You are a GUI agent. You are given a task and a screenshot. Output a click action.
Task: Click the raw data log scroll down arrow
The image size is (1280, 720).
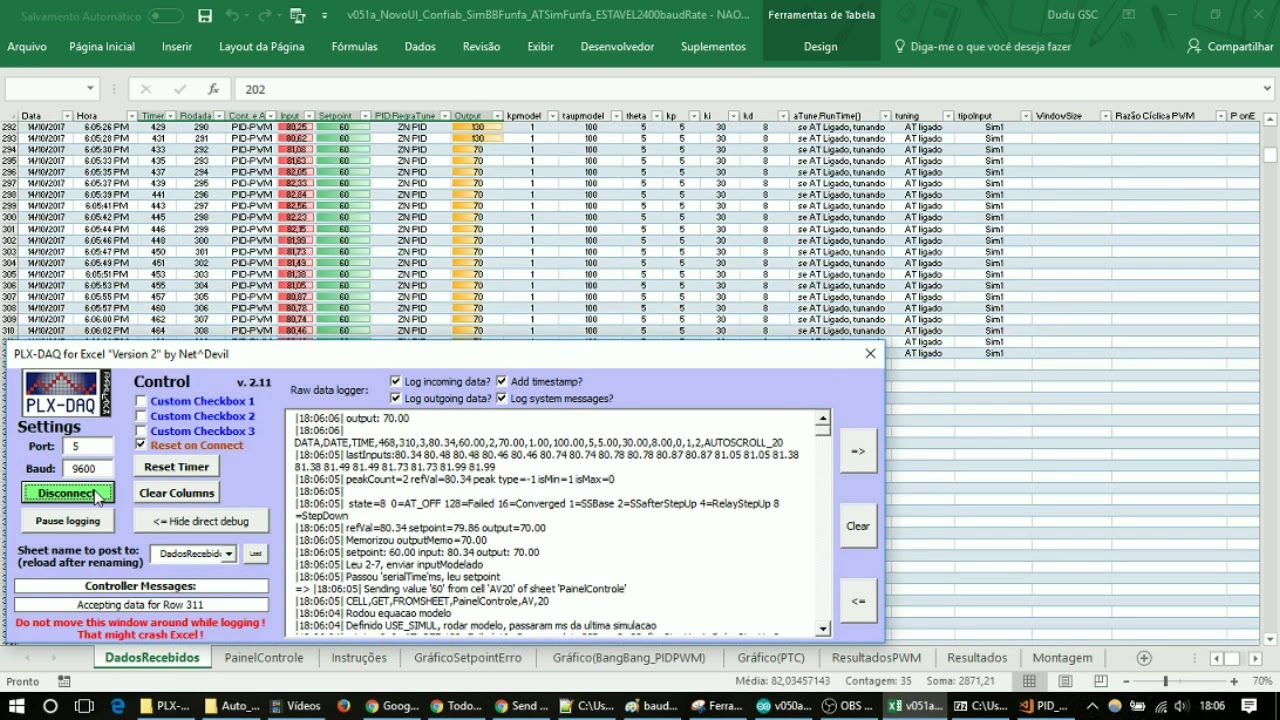pos(823,629)
